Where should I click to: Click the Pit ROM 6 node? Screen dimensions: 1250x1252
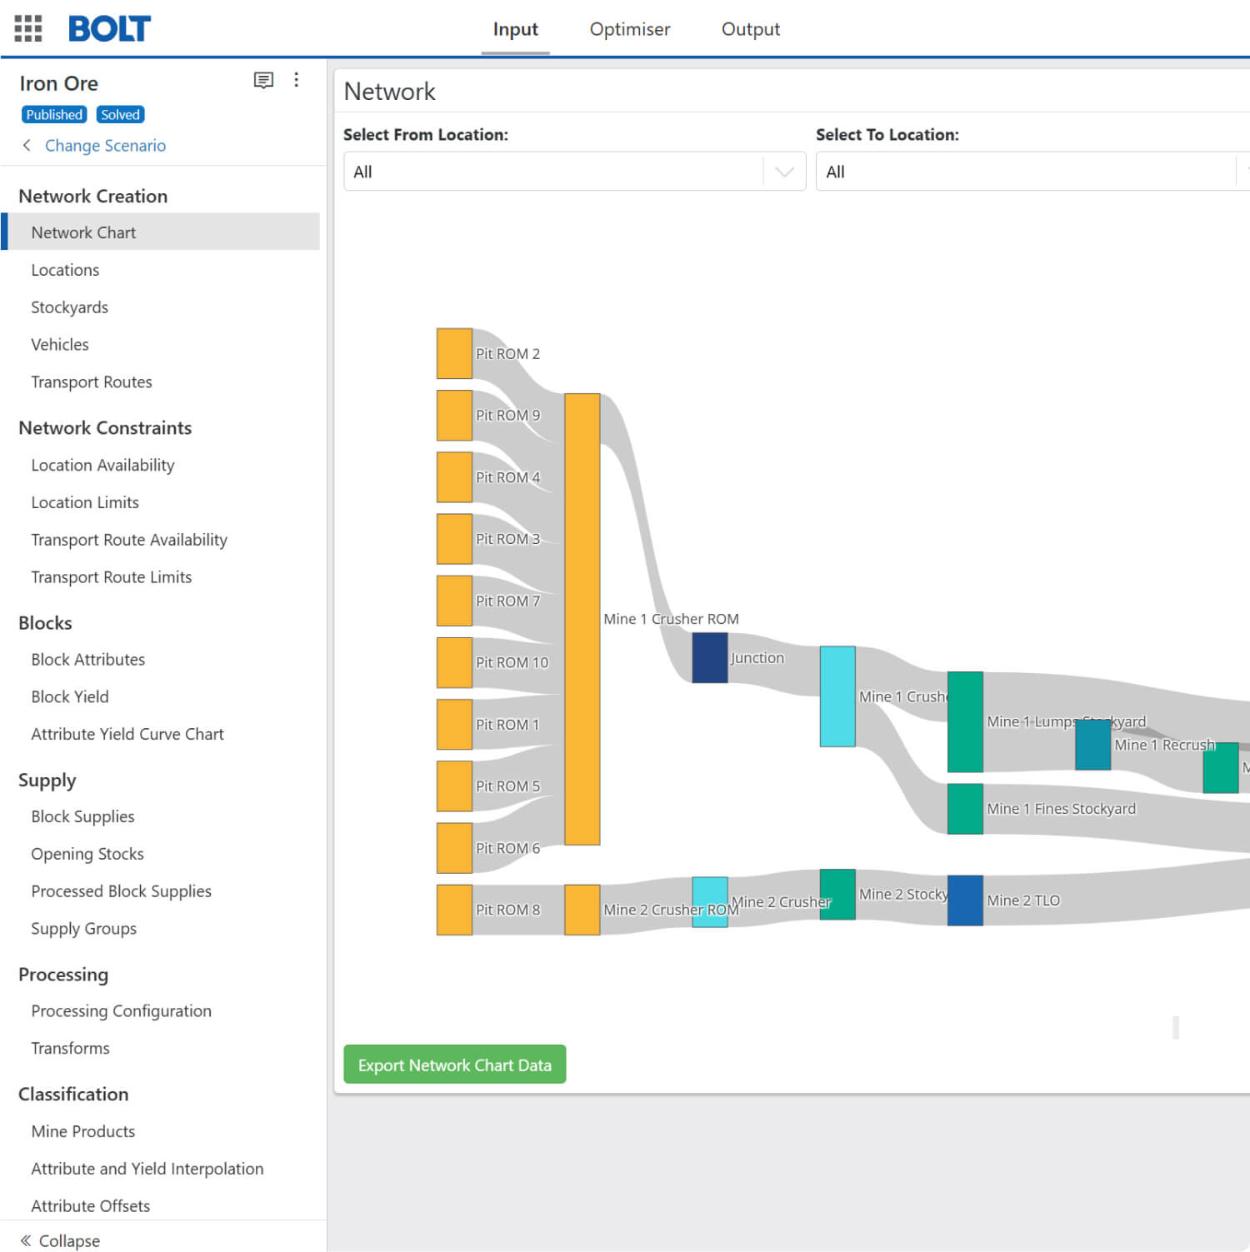click(x=455, y=848)
